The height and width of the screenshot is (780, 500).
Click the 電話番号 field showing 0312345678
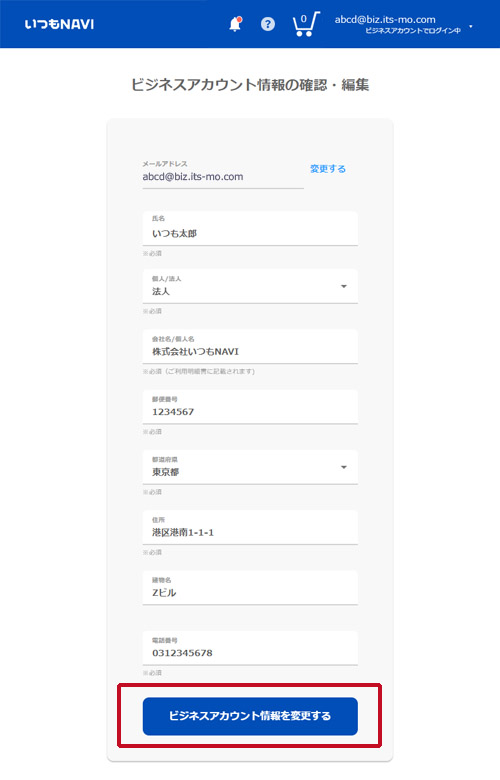click(250, 648)
